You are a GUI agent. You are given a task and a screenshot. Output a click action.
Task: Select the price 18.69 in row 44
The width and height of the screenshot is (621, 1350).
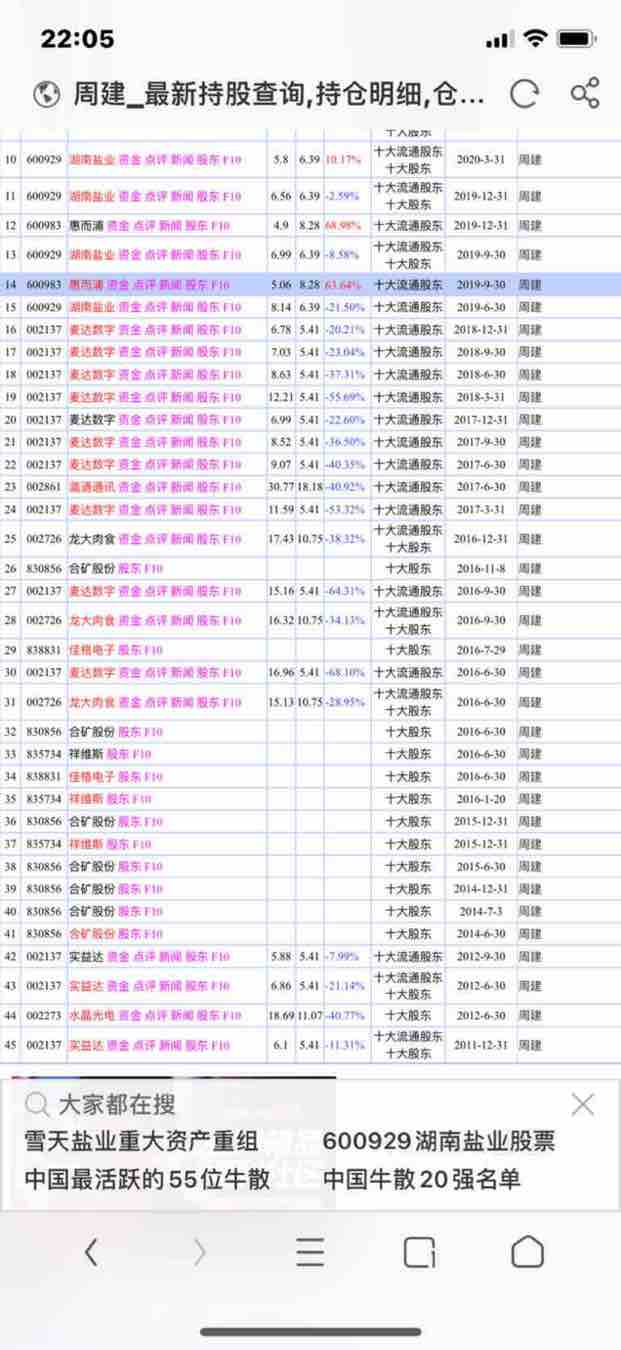point(281,1016)
